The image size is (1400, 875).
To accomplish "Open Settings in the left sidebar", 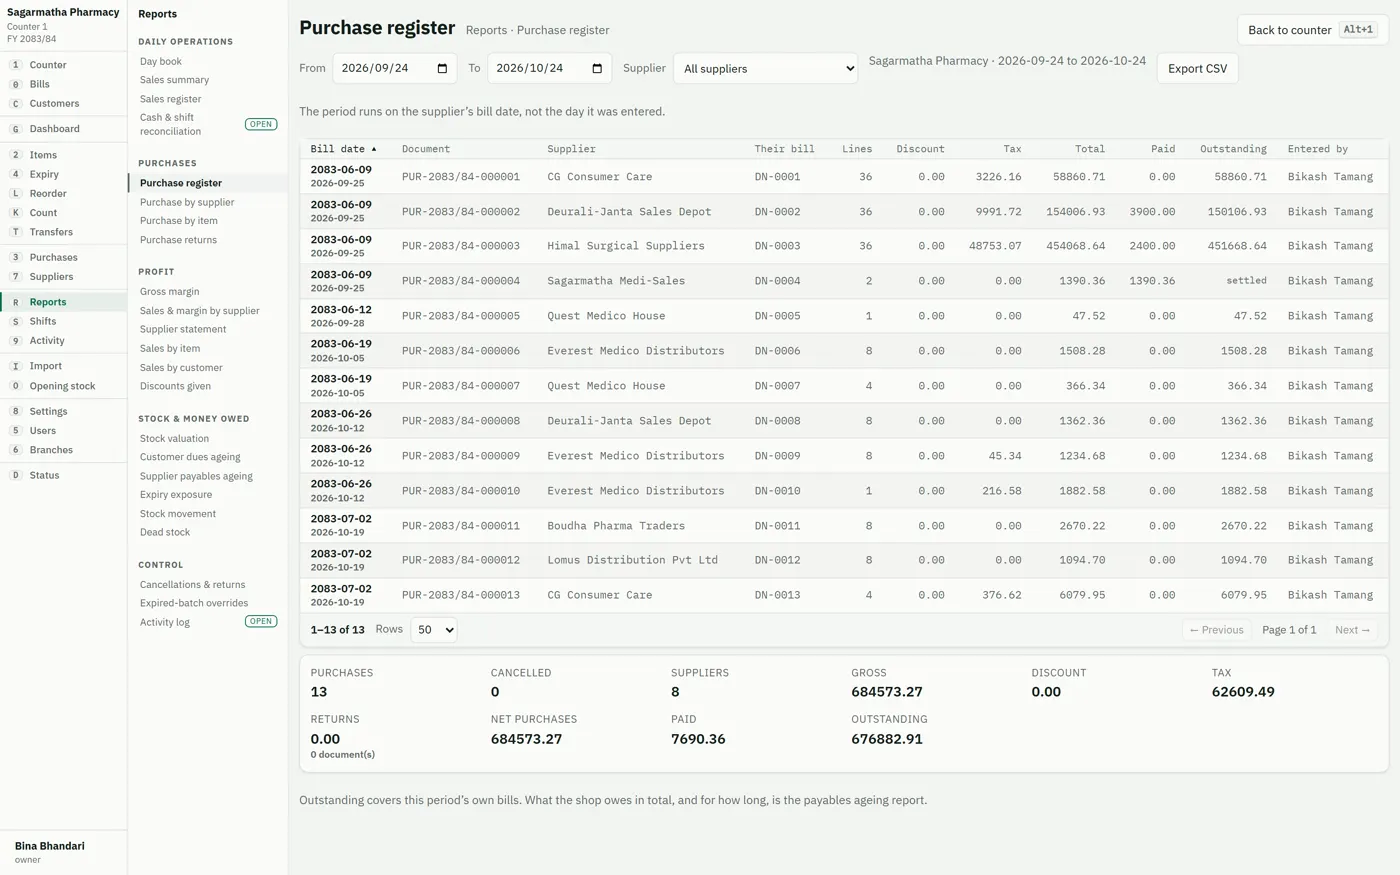I will [63, 411].
